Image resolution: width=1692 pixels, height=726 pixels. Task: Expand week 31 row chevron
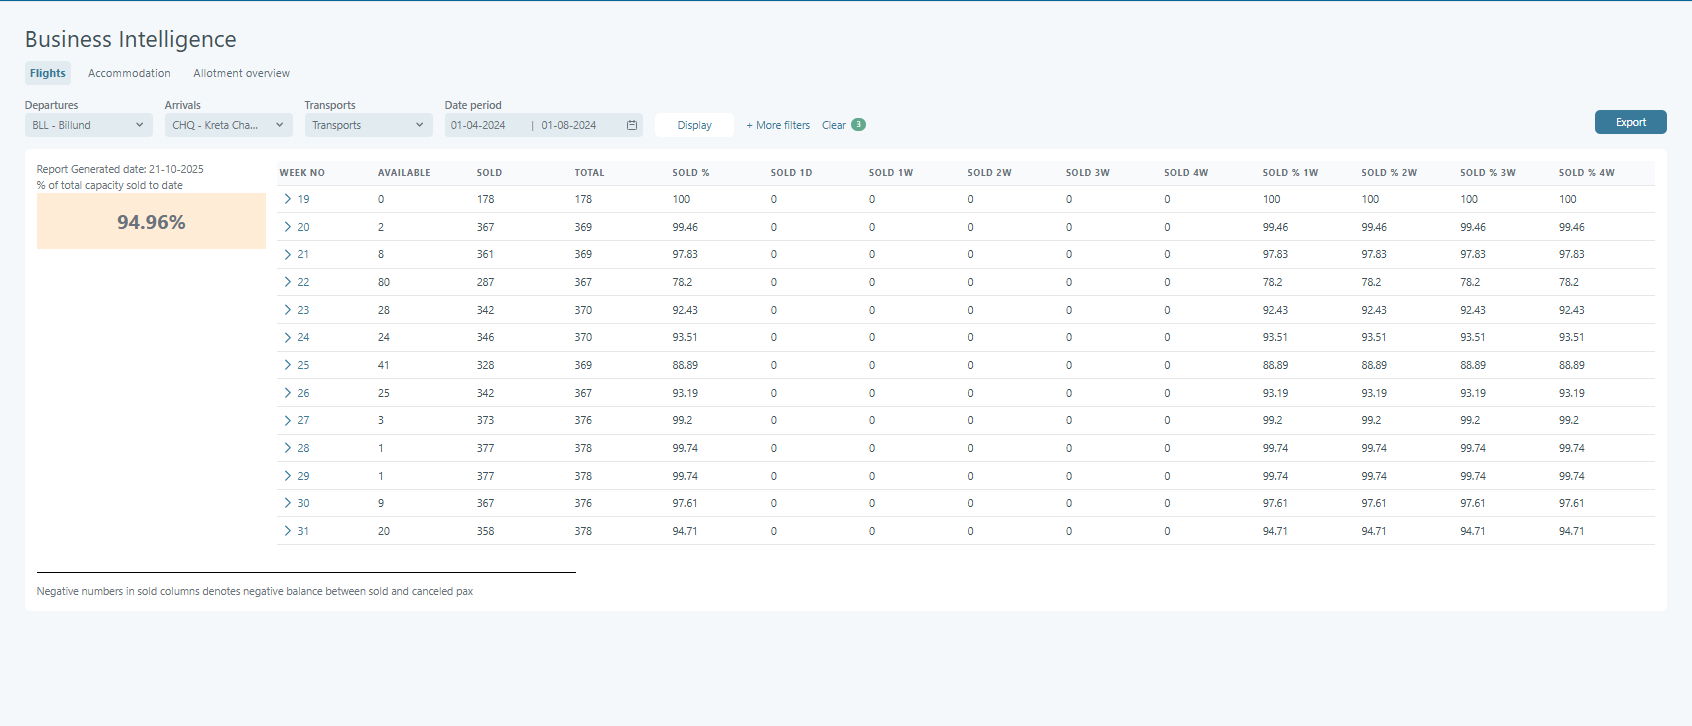(288, 531)
